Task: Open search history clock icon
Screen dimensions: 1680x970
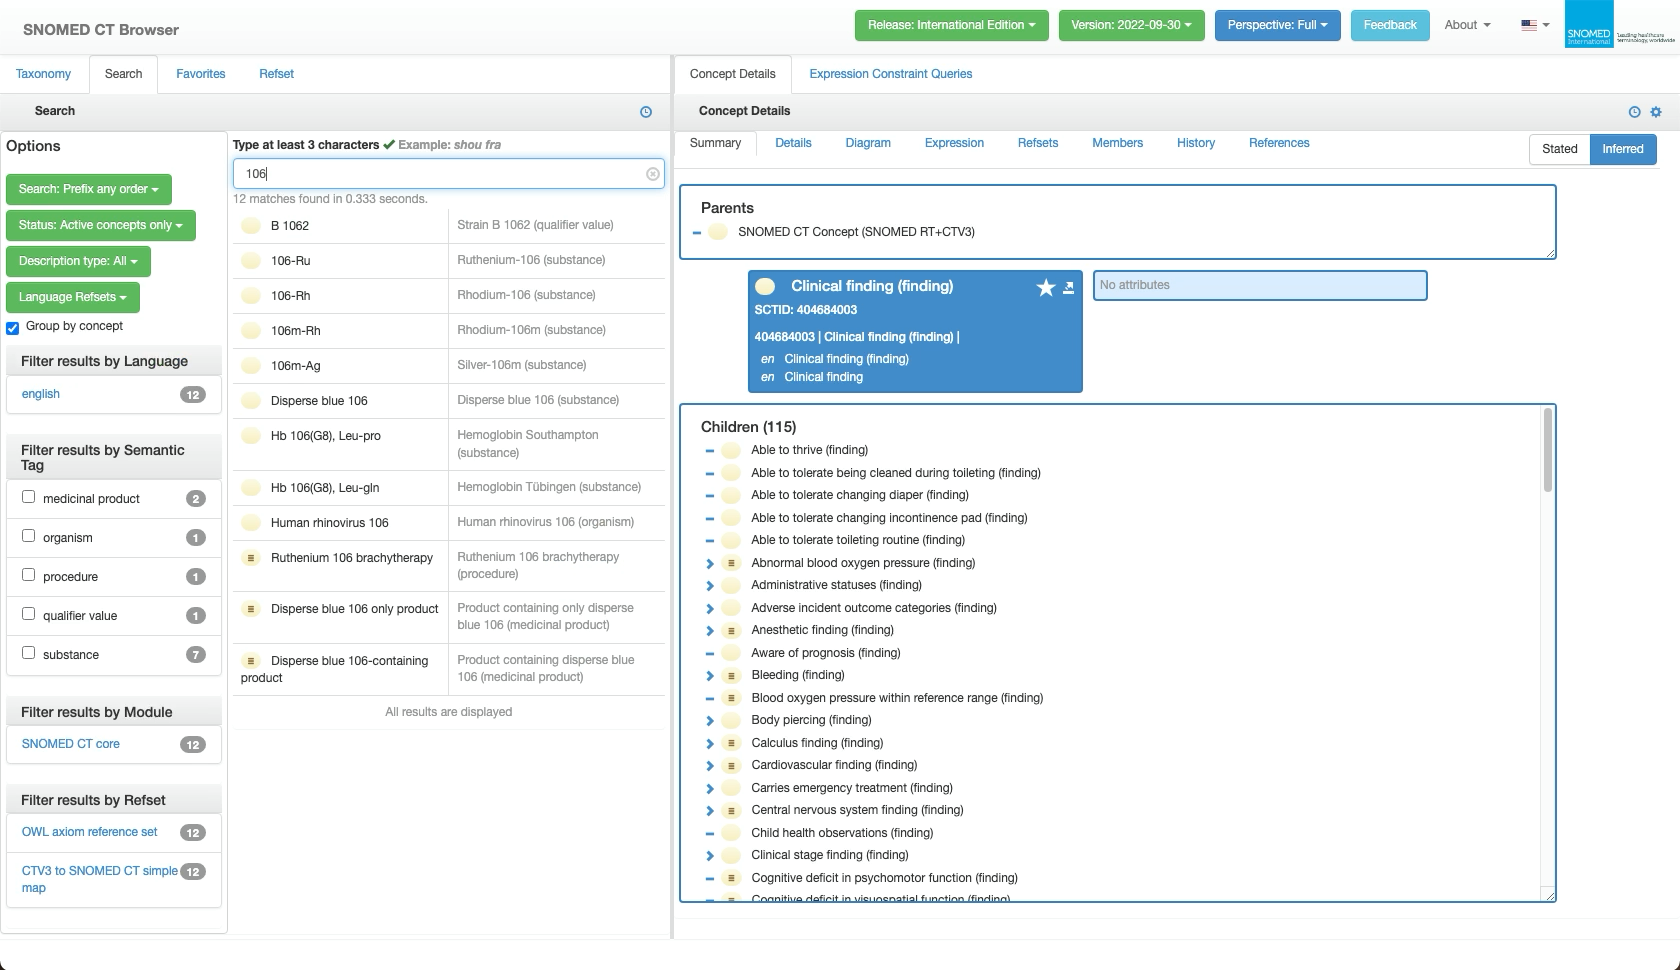Action: pyautogui.click(x=646, y=112)
